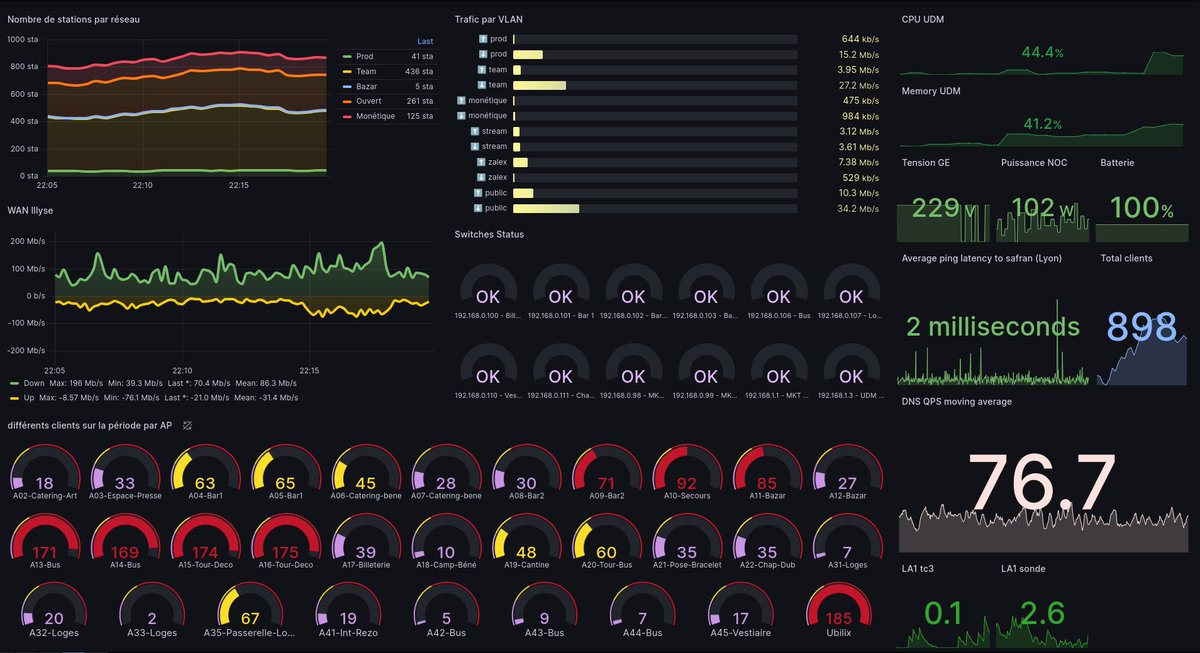
Task: Open the CPU UDM panel title menu
Action: (x=923, y=19)
